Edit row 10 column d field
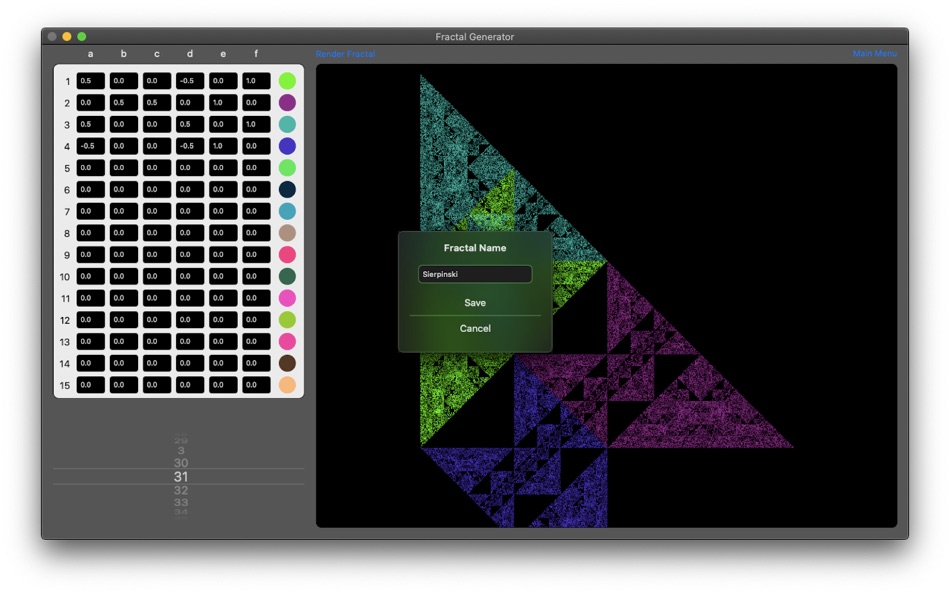 tap(190, 276)
